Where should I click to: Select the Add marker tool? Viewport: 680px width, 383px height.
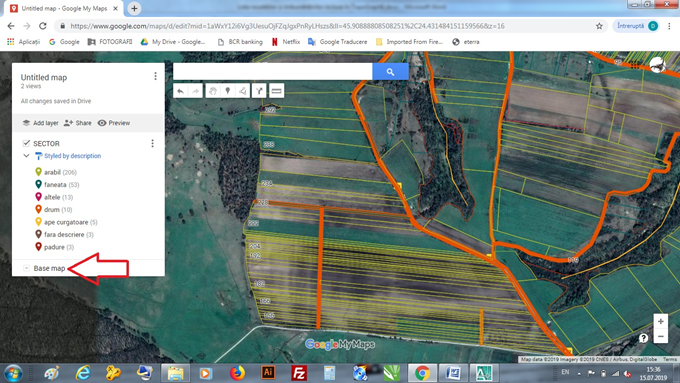(228, 91)
